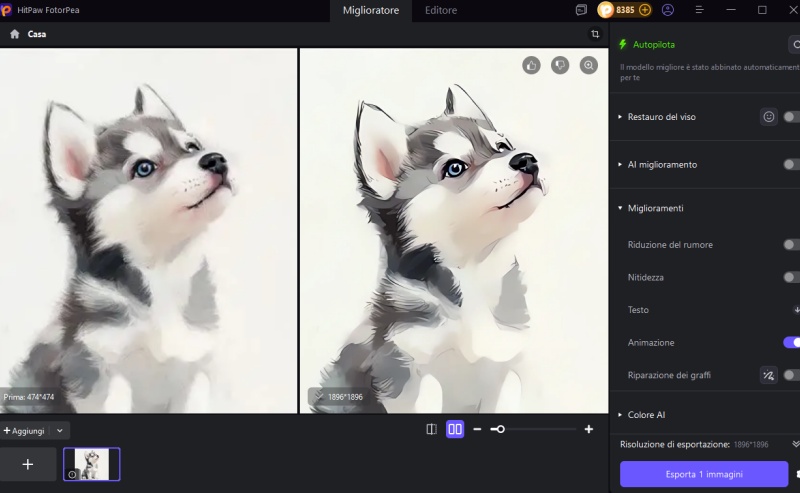
Task: Click the Prima: 474*474 label
Action: pyautogui.click(x=29, y=397)
